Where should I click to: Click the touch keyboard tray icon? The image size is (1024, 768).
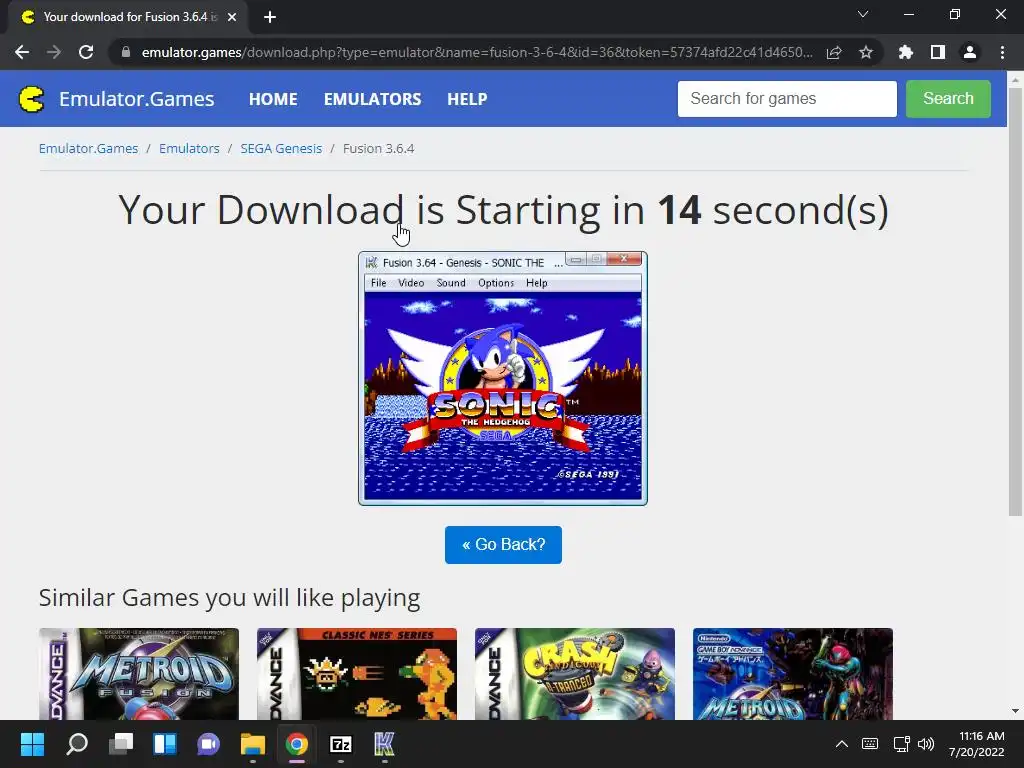870,744
